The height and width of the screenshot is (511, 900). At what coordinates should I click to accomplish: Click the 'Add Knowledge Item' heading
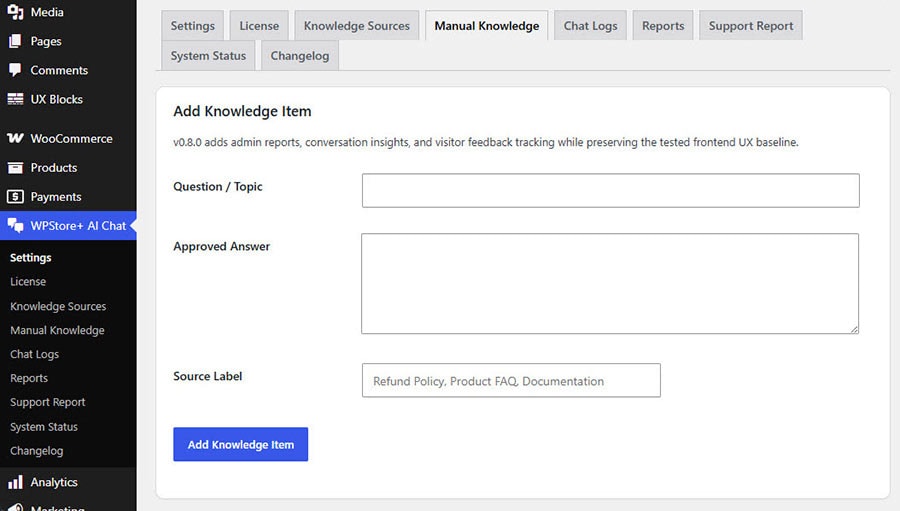[x=242, y=111]
